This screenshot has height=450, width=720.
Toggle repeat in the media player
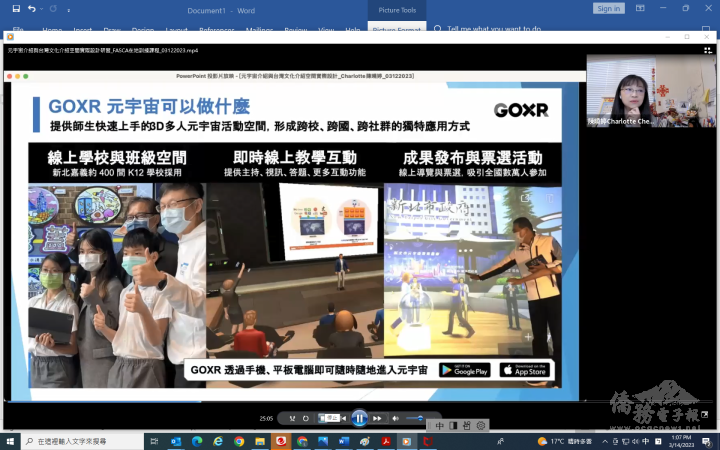pos(306,418)
